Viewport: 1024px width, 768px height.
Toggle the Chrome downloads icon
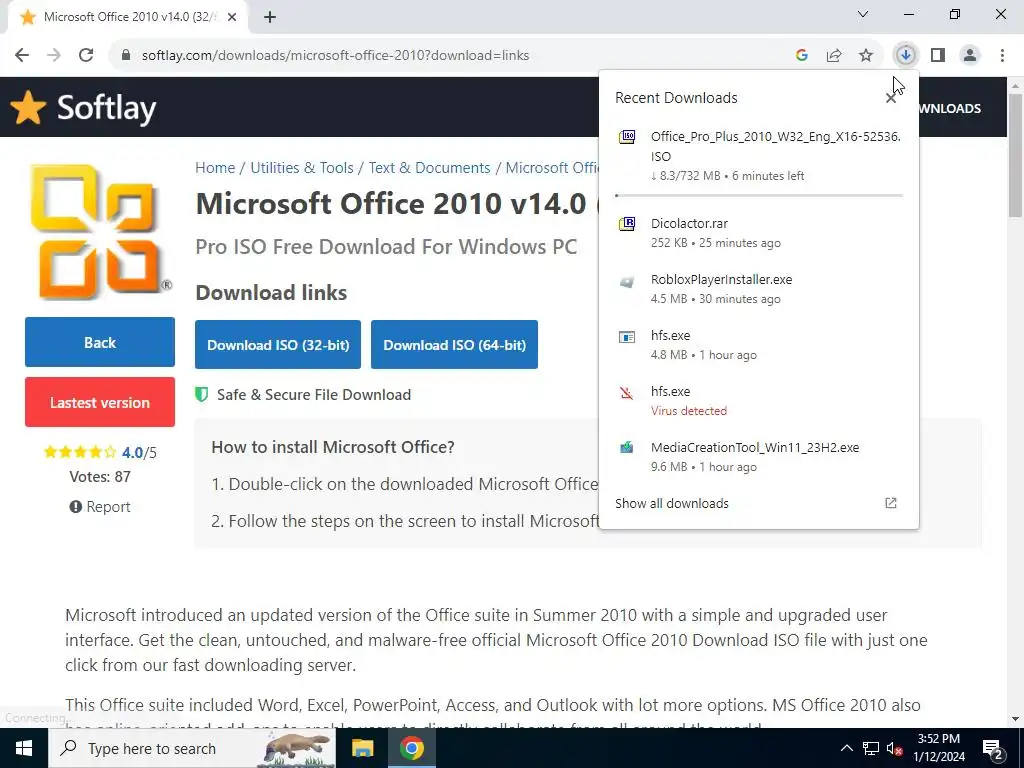click(x=906, y=56)
